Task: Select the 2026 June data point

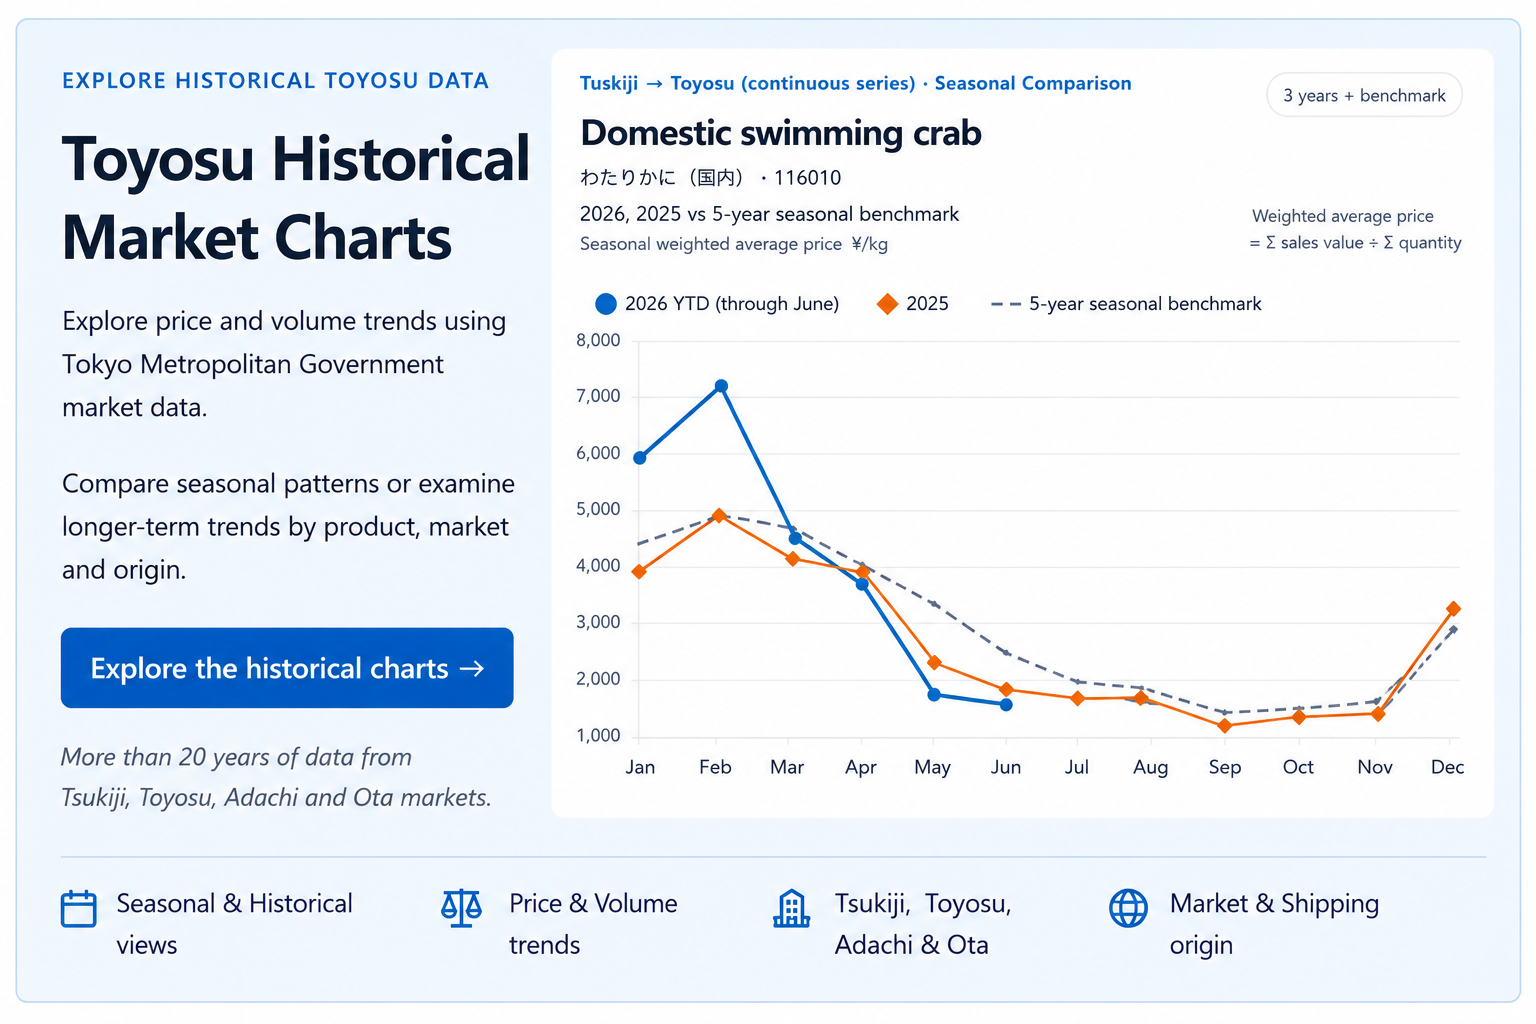Action: pyautogui.click(x=1006, y=705)
